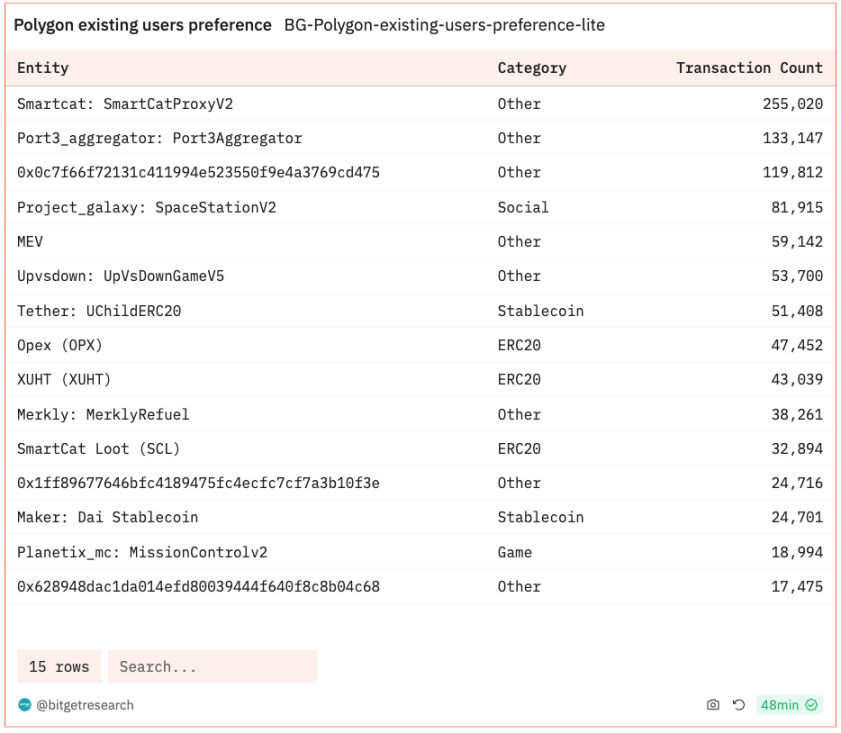The height and width of the screenshot is (733, 841).
Task: Open the Polygon existing users preference title
Action: 142,25
